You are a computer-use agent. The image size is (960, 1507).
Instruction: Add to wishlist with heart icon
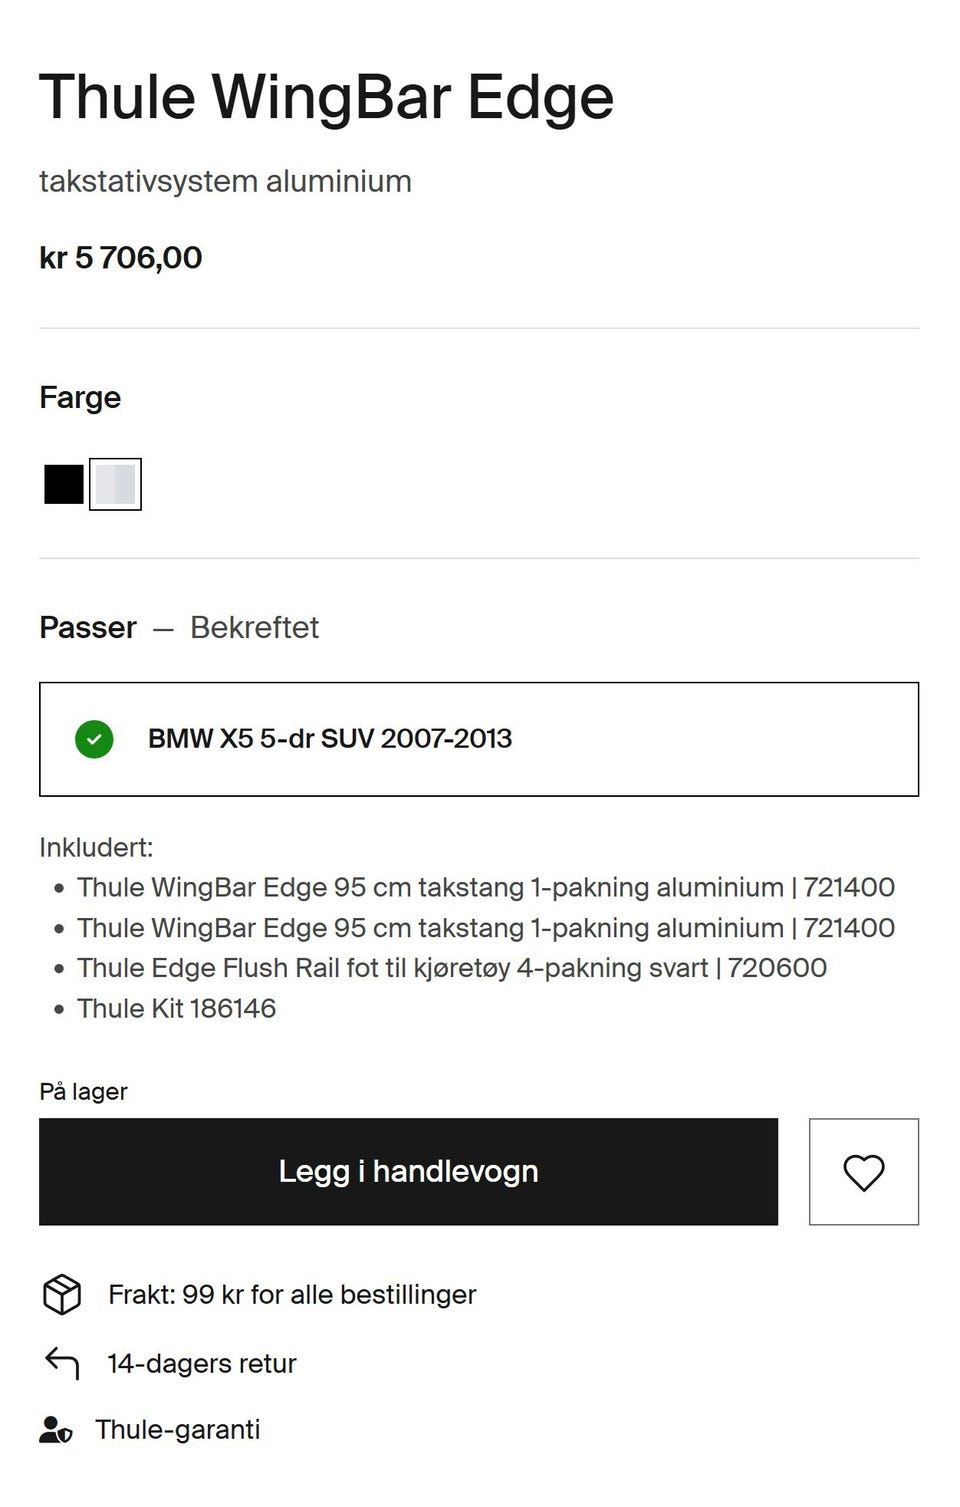[863, 1172]
